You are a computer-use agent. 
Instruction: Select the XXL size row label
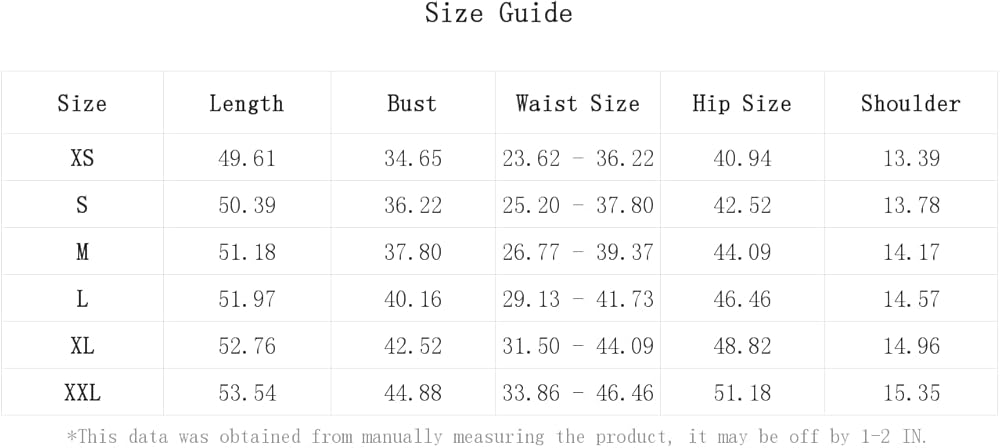pyautogui.click(x=82, y=394)
